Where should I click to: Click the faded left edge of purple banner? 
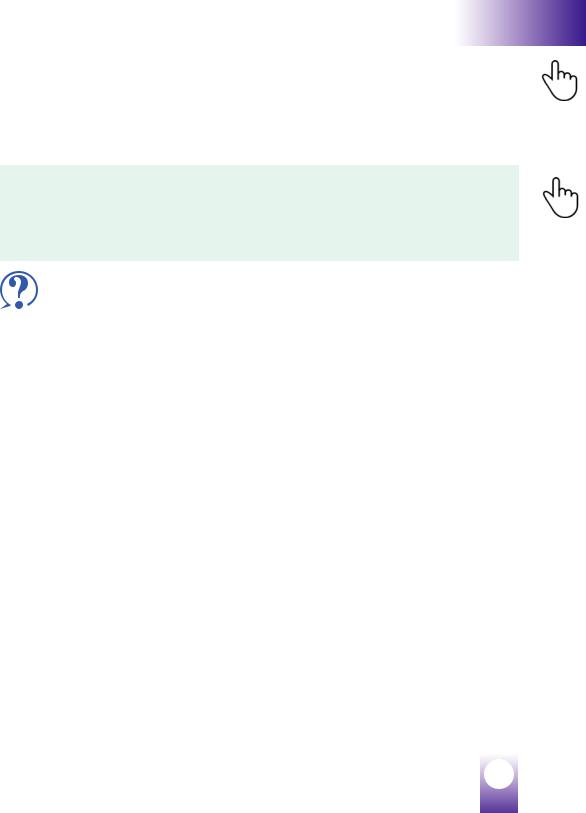[467, 23]
